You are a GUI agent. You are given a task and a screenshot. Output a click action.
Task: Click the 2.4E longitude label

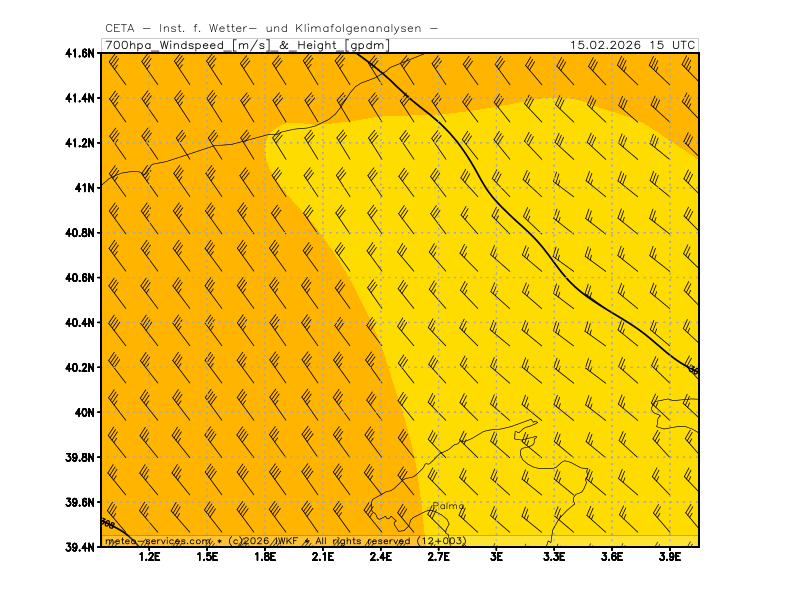381,557
